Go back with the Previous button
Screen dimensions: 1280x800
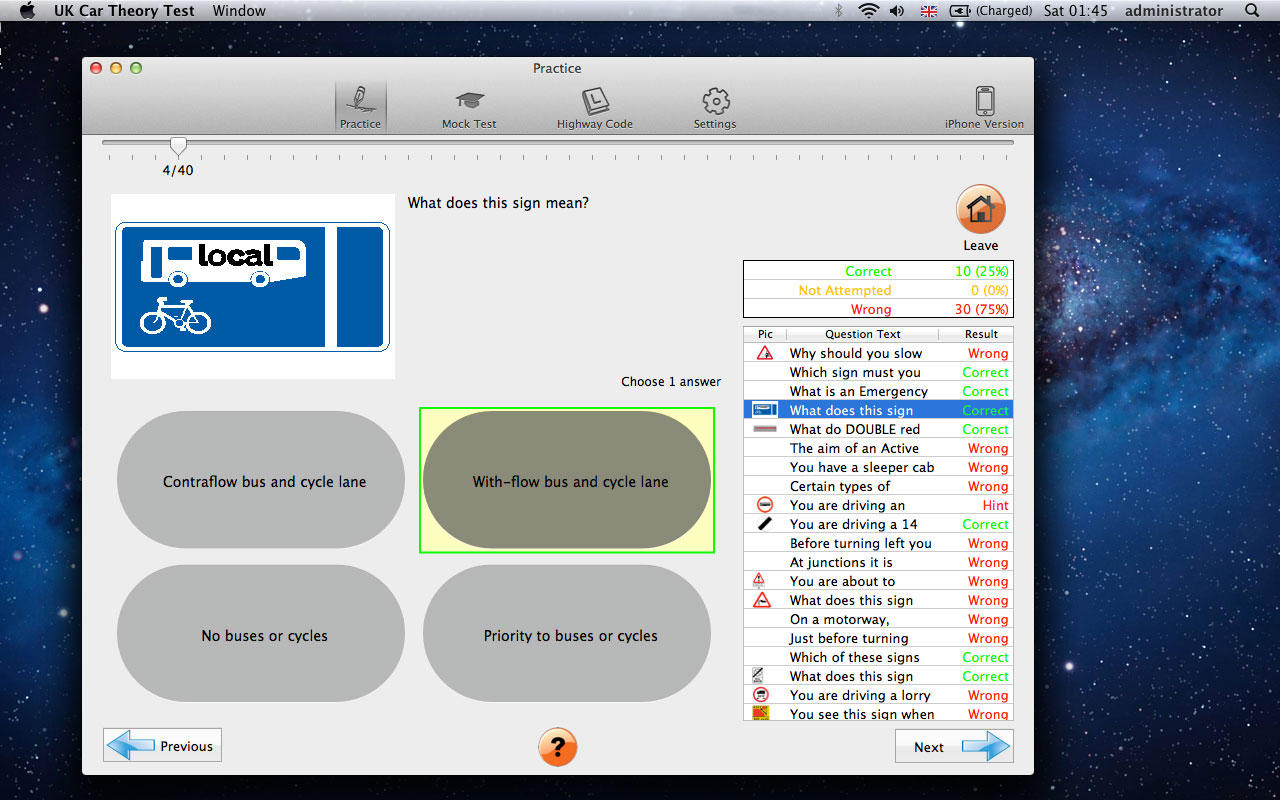click(x=162, y=746)
